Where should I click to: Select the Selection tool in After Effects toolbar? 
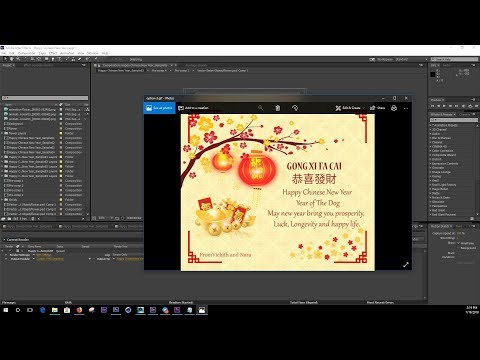point(5,59)
